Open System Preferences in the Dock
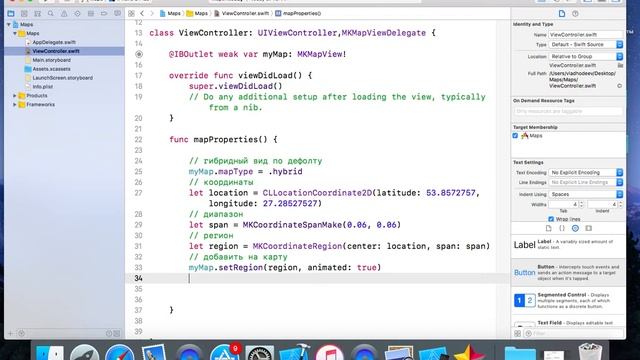Viewport: 640px width, 360px height. point(260,353)
